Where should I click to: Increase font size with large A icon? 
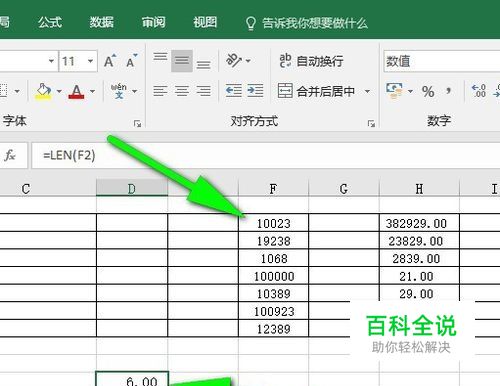point(110,61)
